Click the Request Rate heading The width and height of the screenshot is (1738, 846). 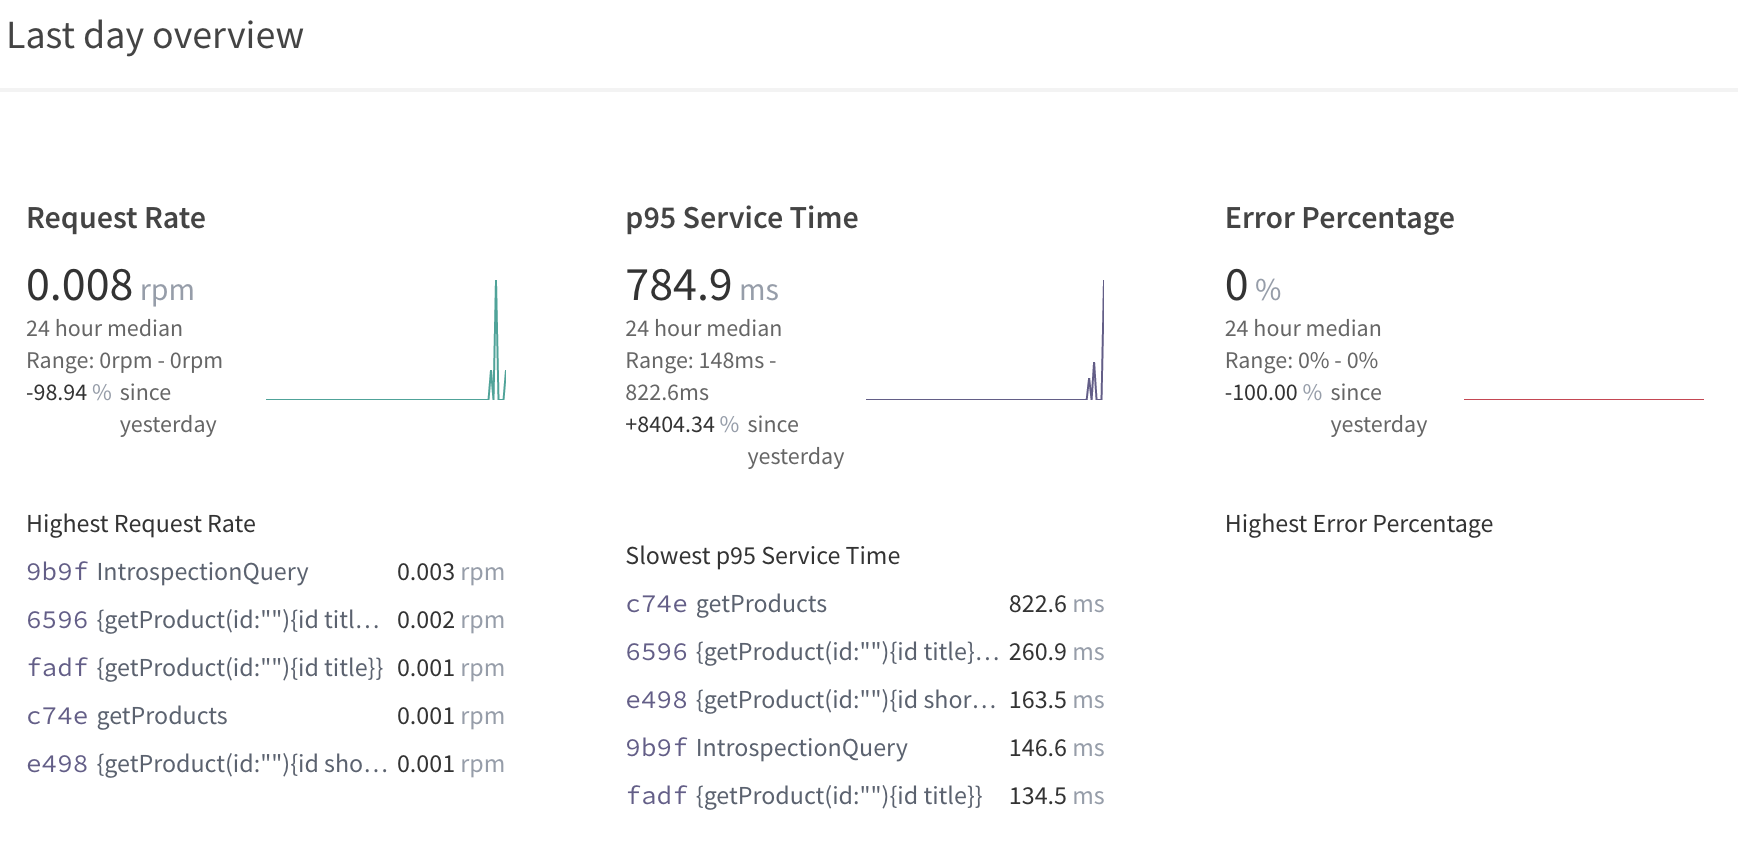(116, 218)
